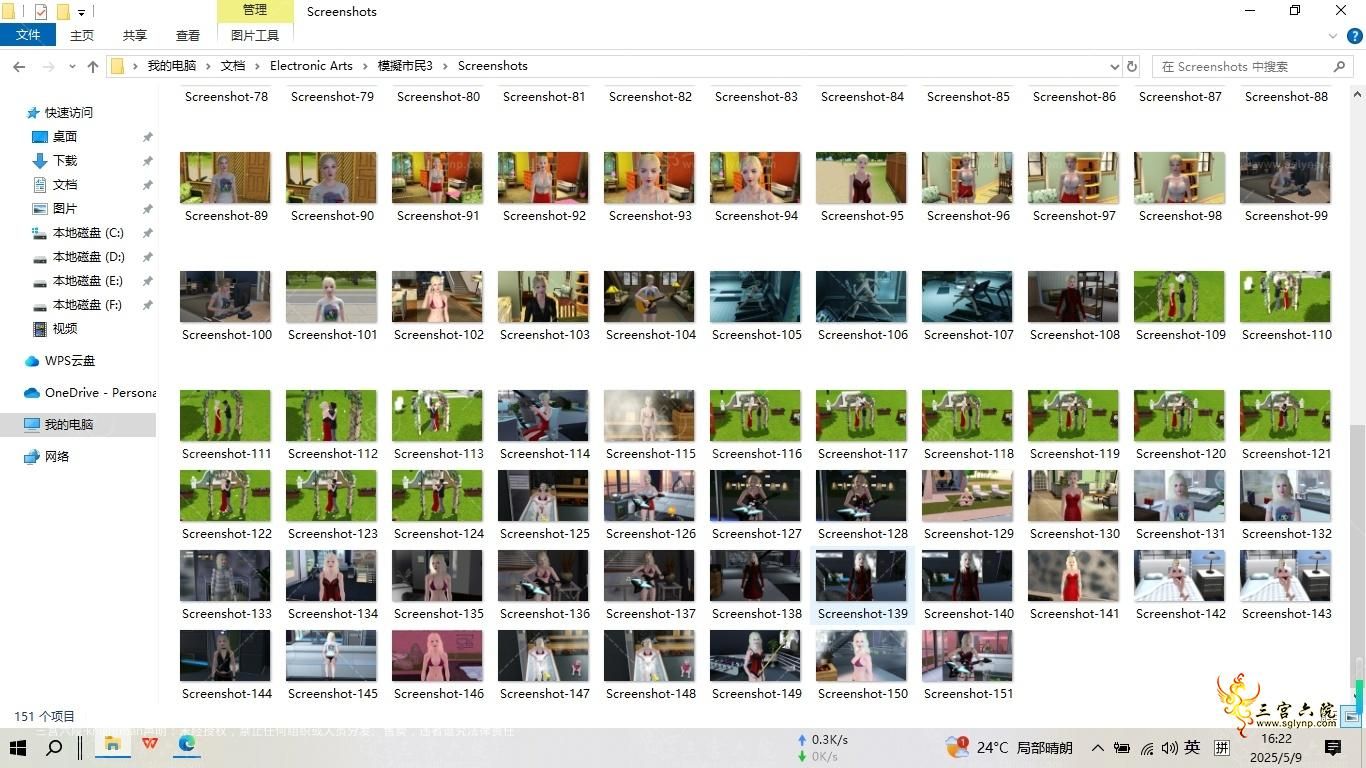Click 文档 in address breadcrumb
1366x768 pixels.
[233, 66]
